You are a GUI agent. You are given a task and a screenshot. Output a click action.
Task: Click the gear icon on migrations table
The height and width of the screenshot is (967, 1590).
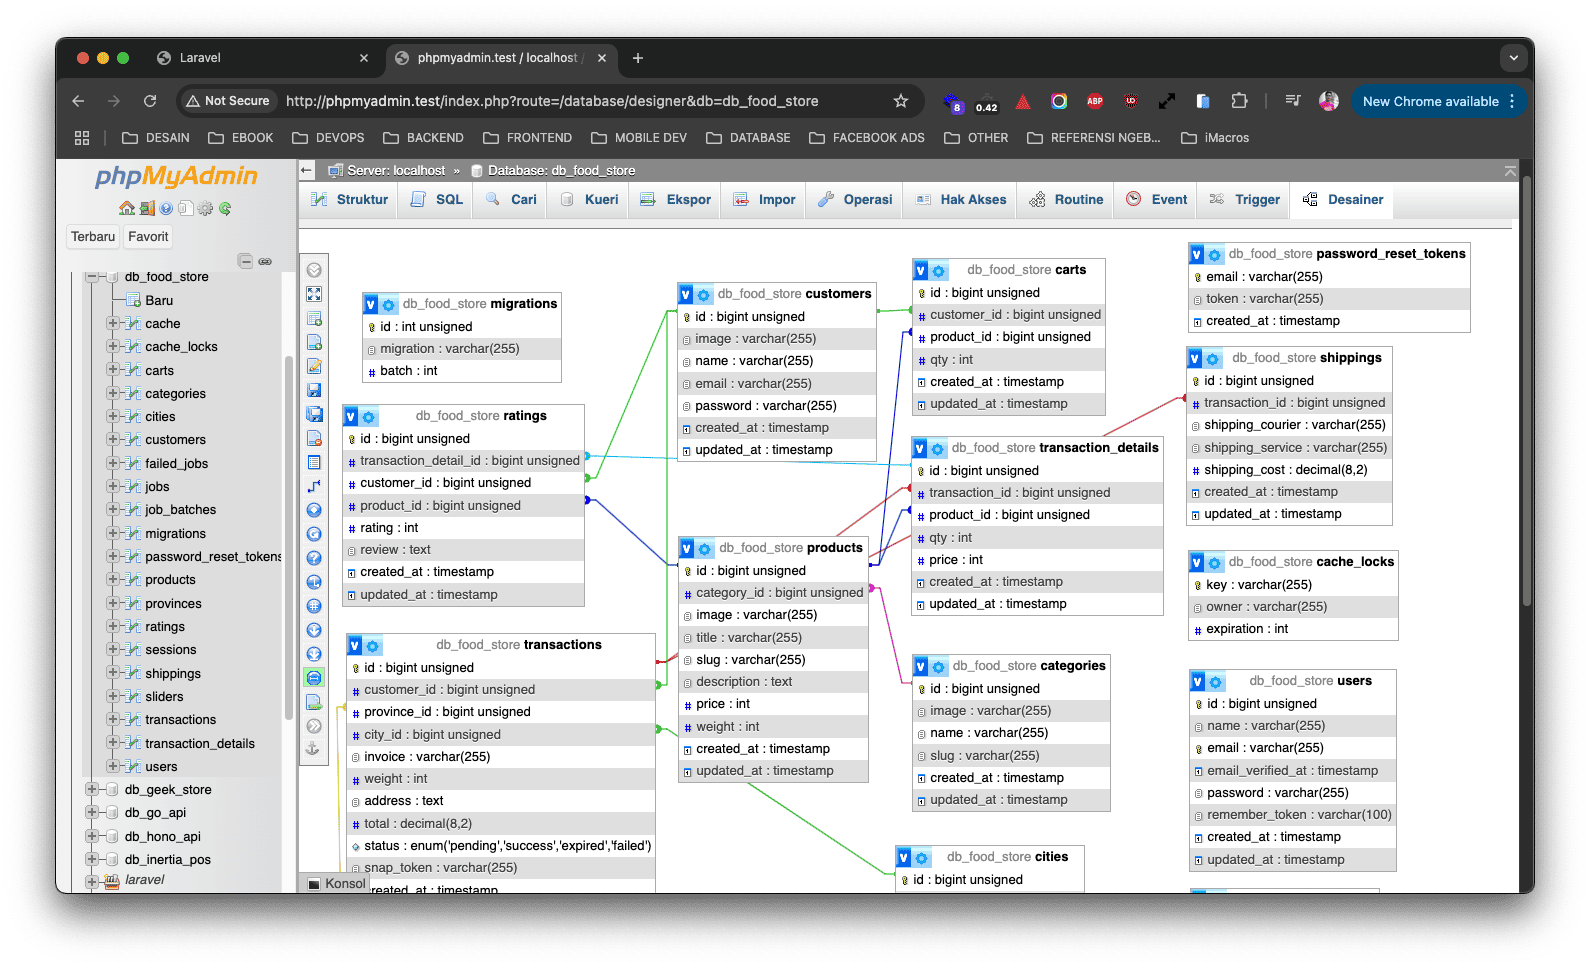click(389, 304)
